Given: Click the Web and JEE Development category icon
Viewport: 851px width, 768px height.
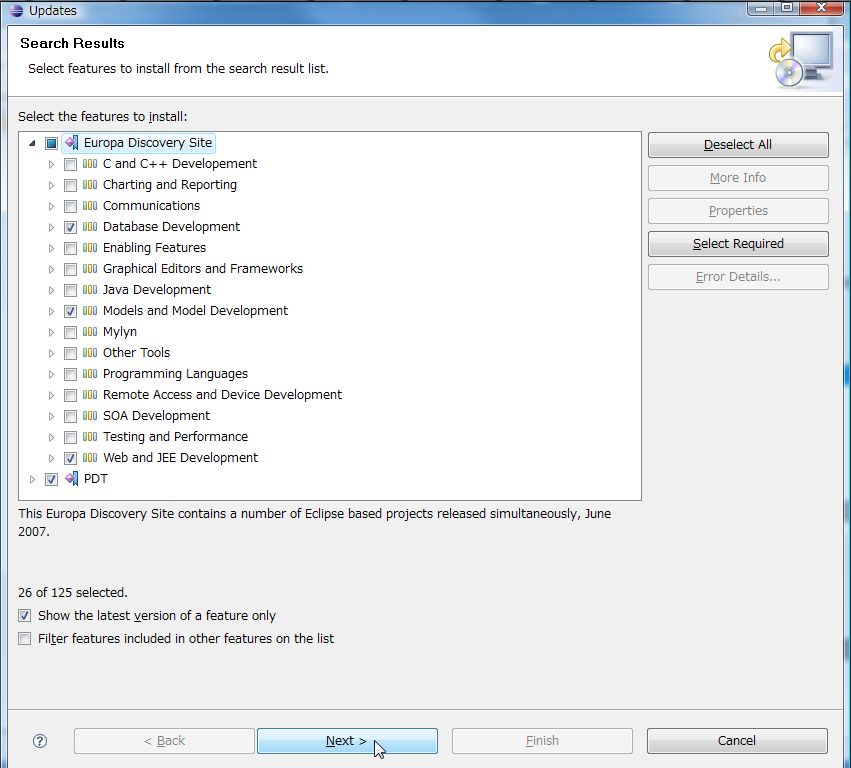Looking at the screenshot, I should click(x=90, y=458).
